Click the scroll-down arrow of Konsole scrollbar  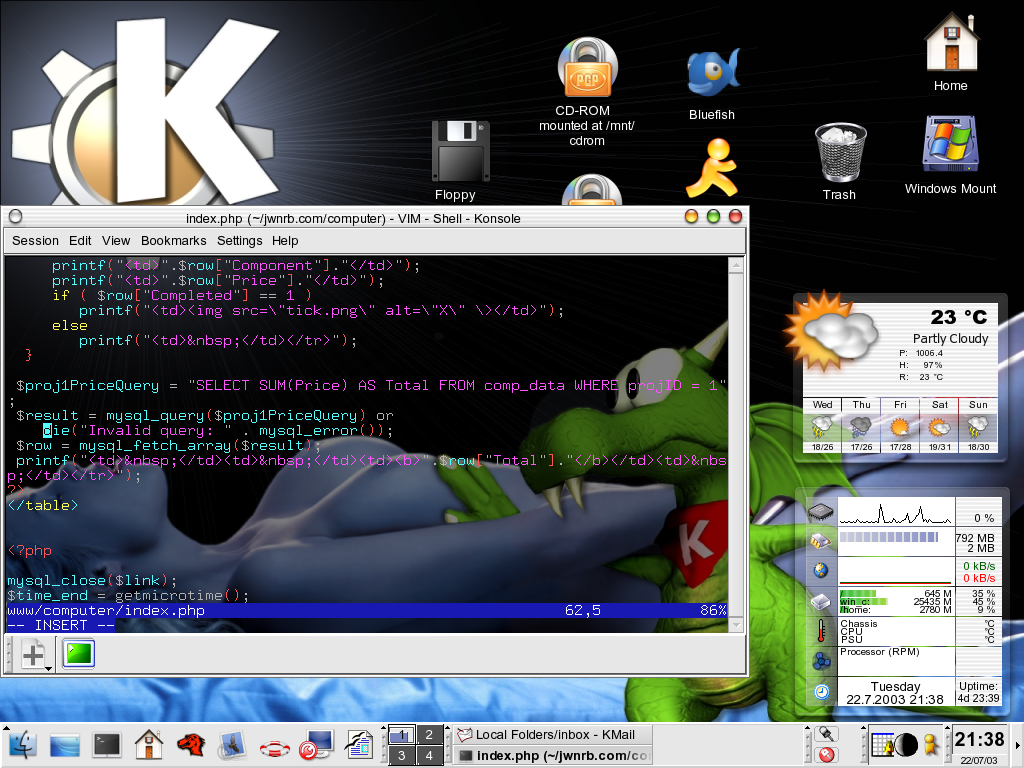[x=736, y=626]
